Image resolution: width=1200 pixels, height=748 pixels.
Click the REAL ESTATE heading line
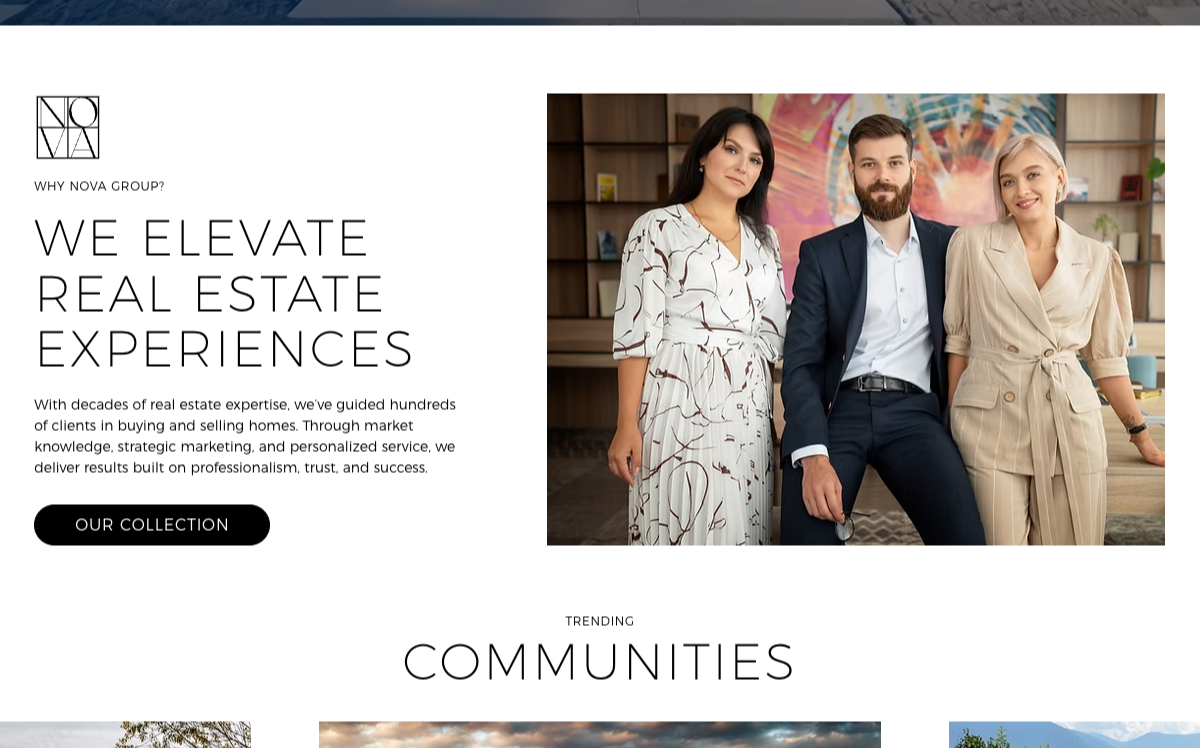[210, 294]
